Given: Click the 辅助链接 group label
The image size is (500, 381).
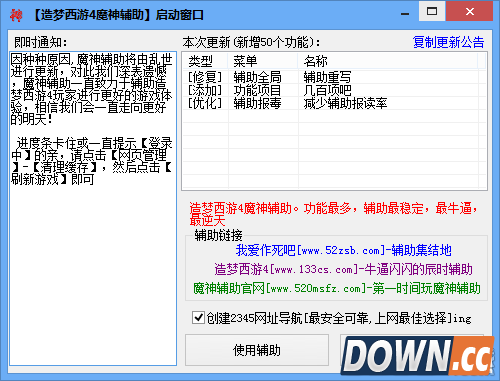Looking at the screenshot, I should pyautogui.click(x=218, y=235).
